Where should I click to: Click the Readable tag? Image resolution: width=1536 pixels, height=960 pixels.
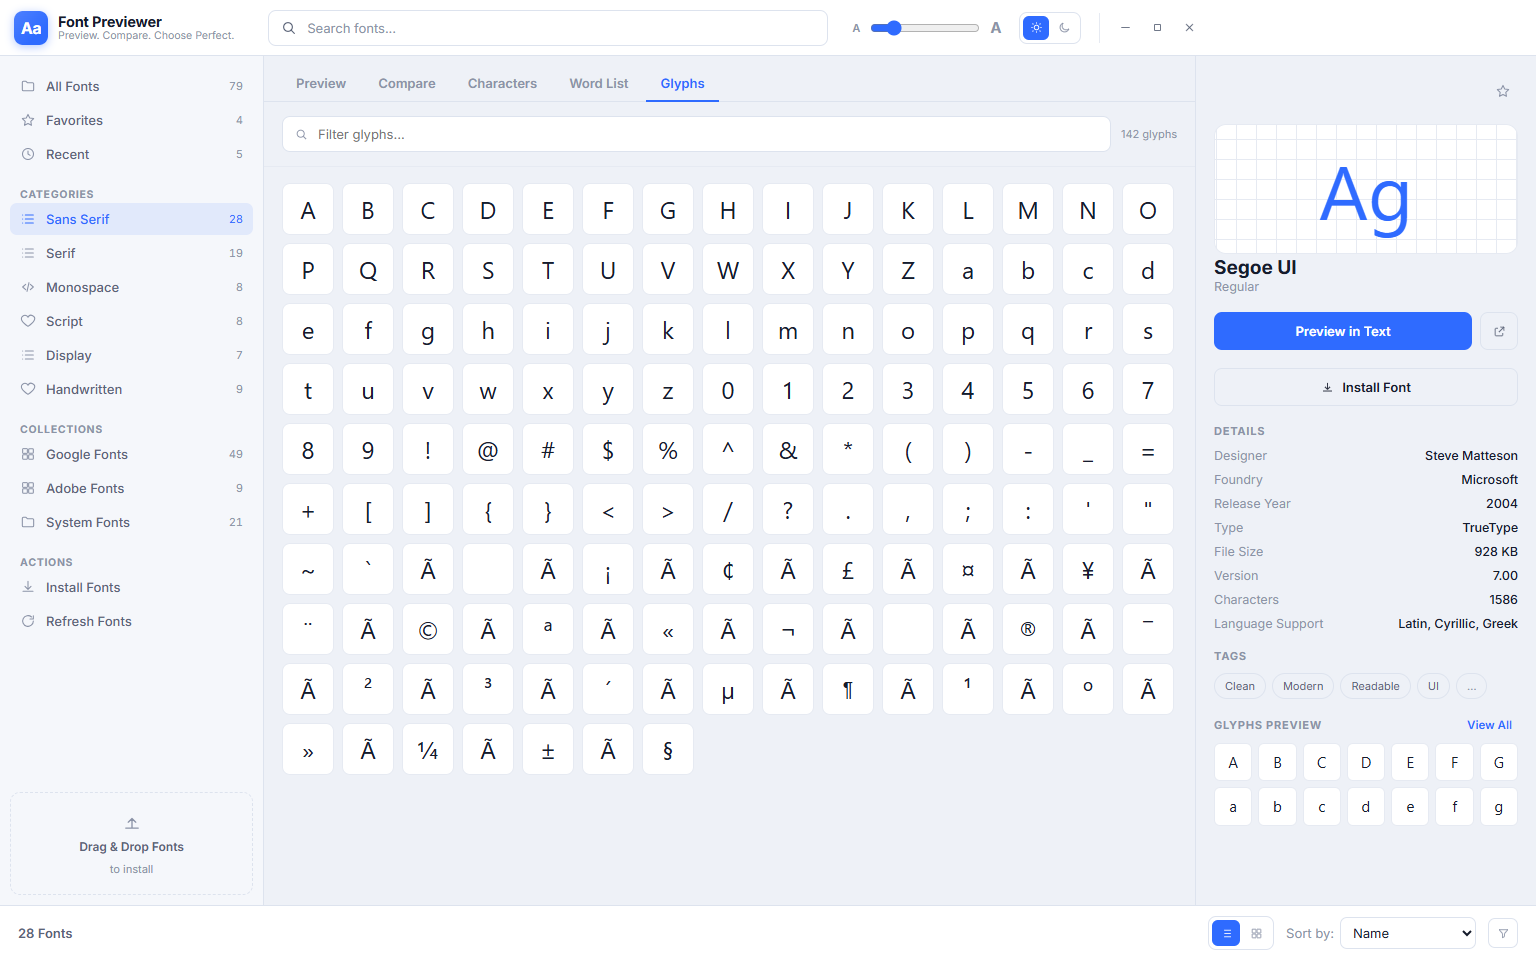(x=1375, y=686)
